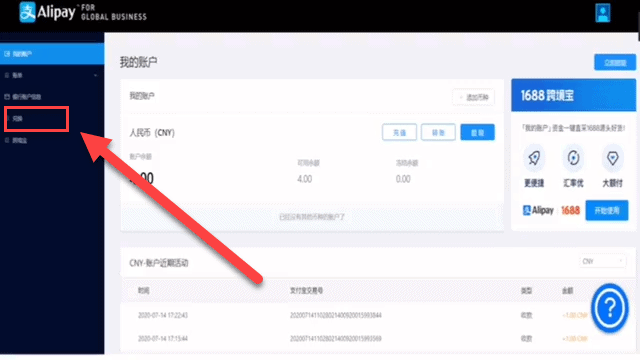Select the 2020-07-14 17:22:43 transaction time
640x360 pixels.
point(163,315)
